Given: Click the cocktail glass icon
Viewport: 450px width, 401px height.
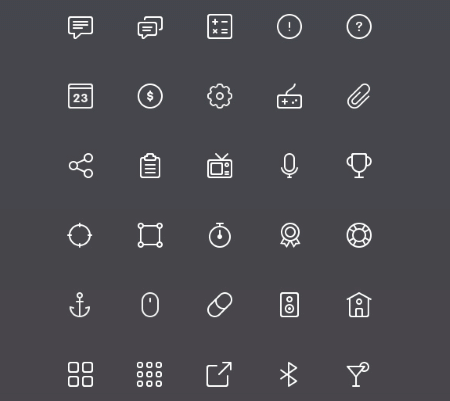Looking at the screenshot, I should [x=358, y=375].
